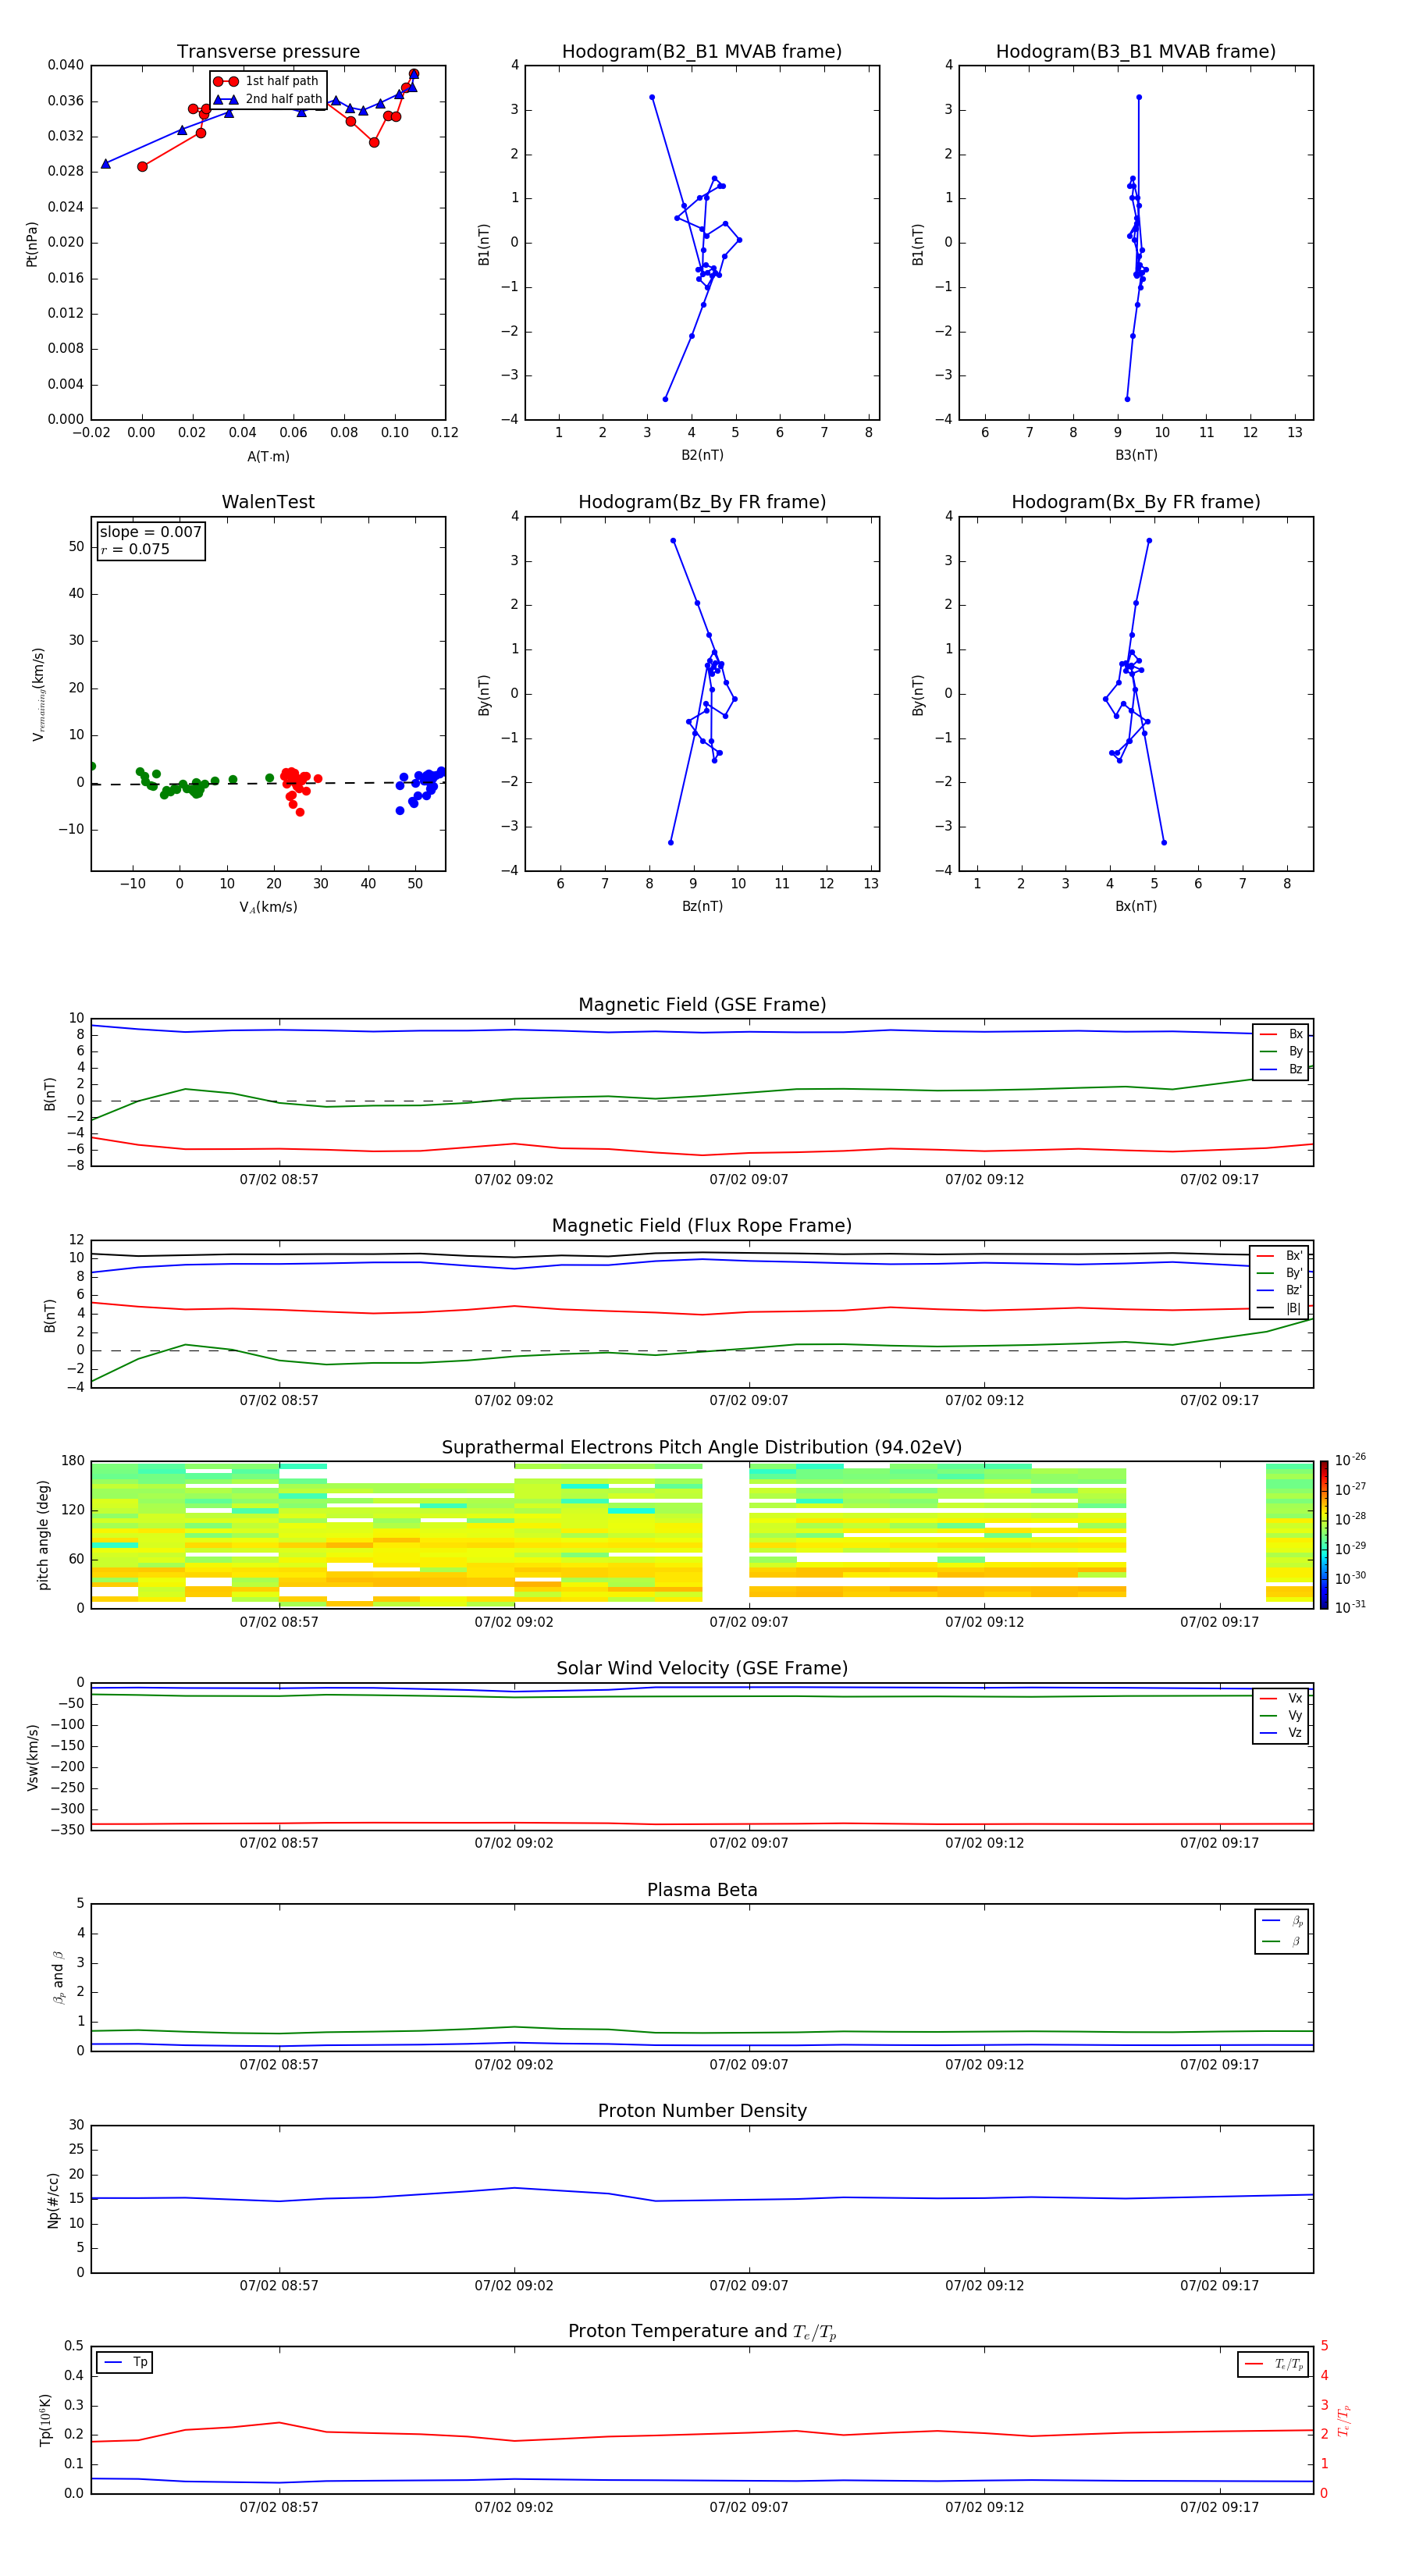
Task: Click 'Vx' in the solar wind legend
Action: click(1282, 1698)
